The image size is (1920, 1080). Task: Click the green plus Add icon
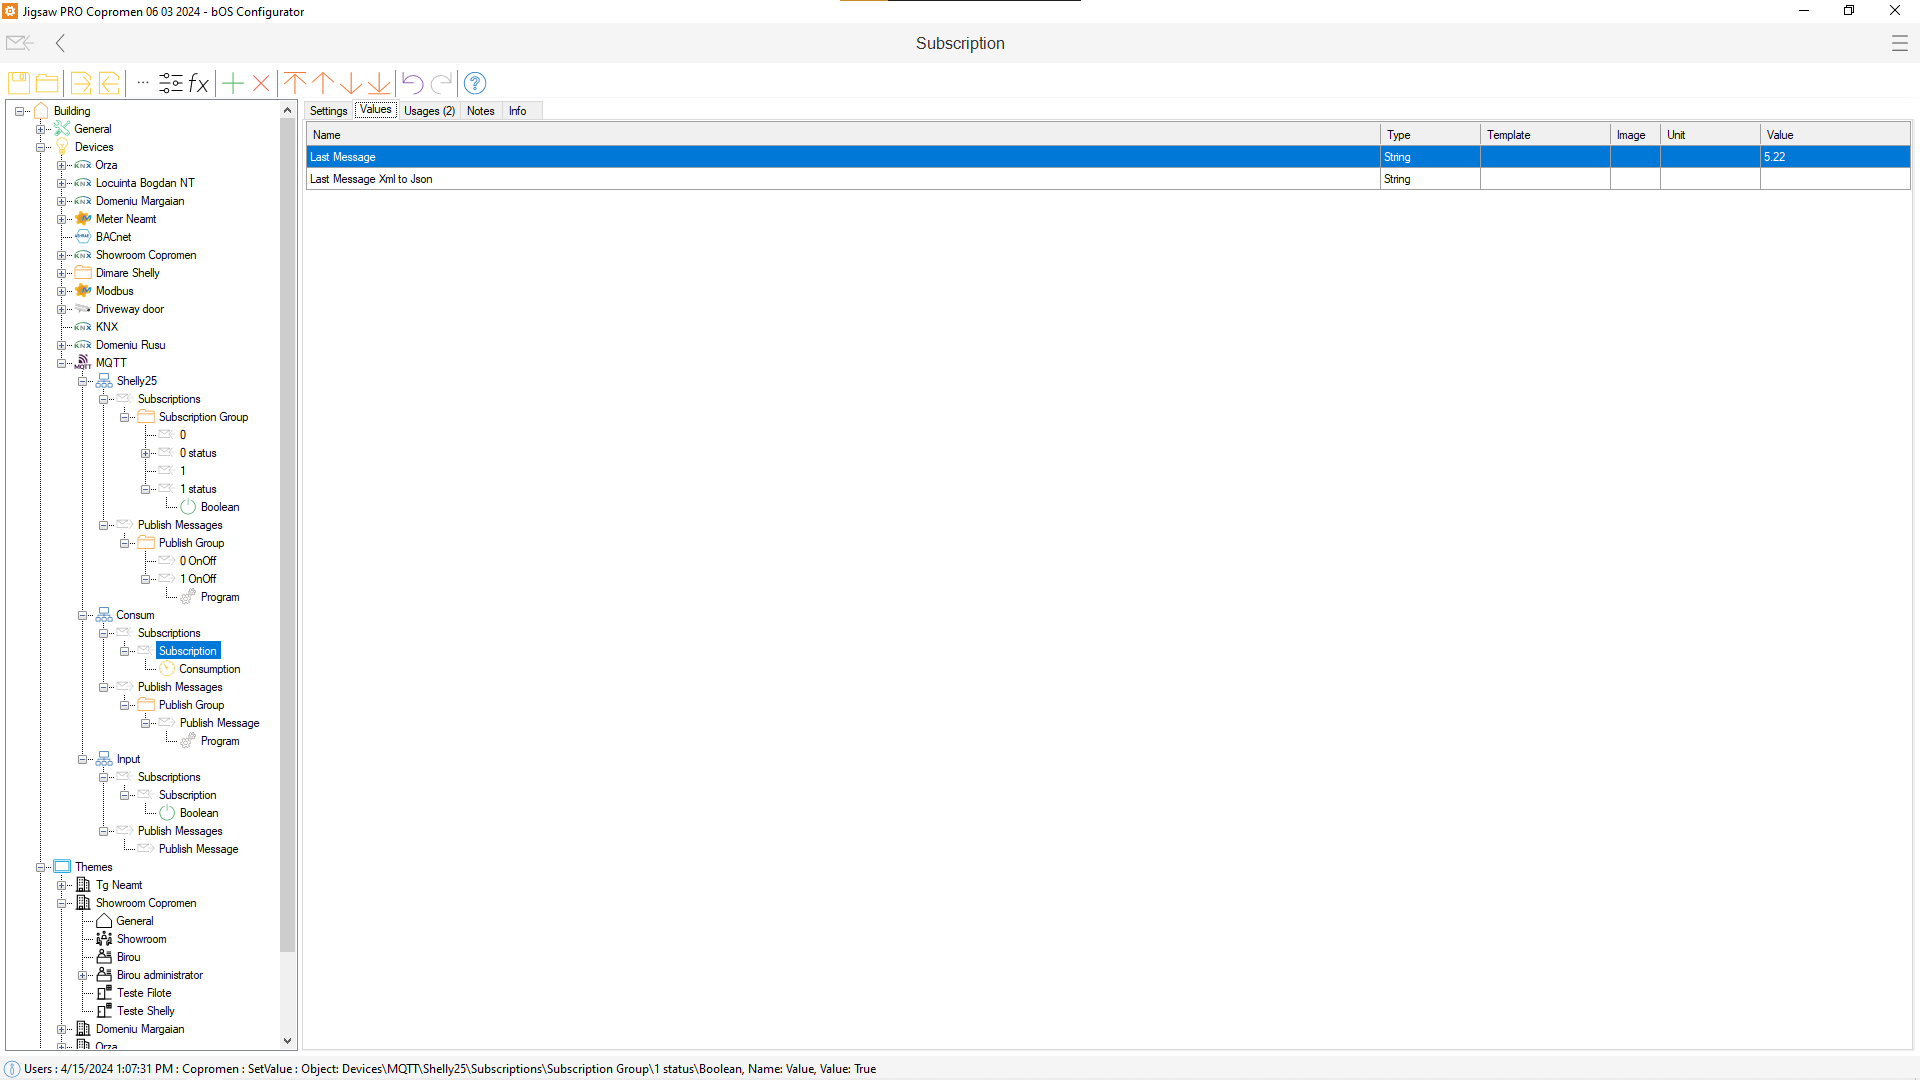[x=233, y=83]
